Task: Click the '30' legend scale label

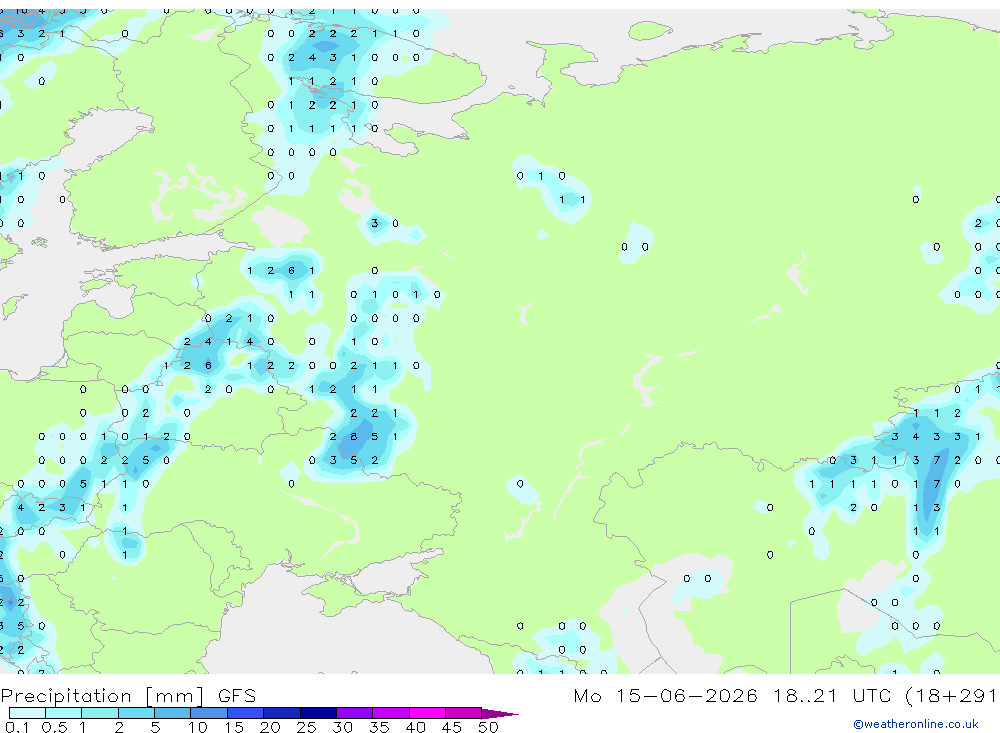Action: [x=342, y=727]
